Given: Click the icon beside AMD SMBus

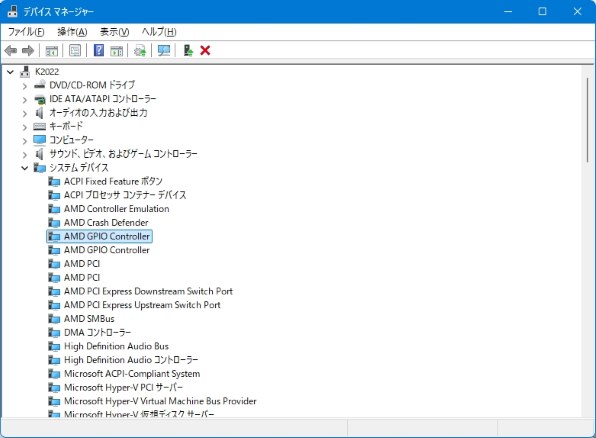Looking at the screenshot, I should [x=54, y=319].
